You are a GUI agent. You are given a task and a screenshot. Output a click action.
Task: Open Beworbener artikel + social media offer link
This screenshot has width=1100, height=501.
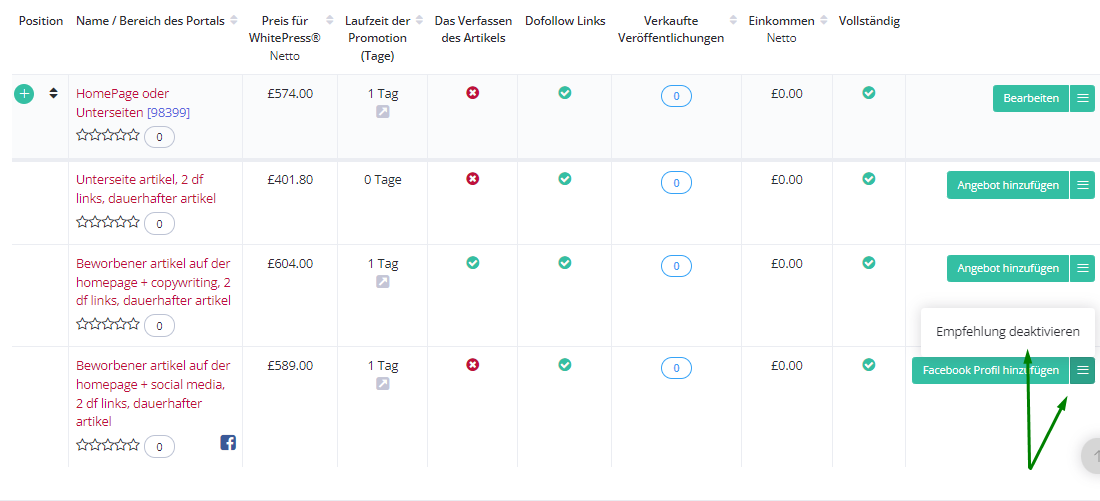[153, 394]
